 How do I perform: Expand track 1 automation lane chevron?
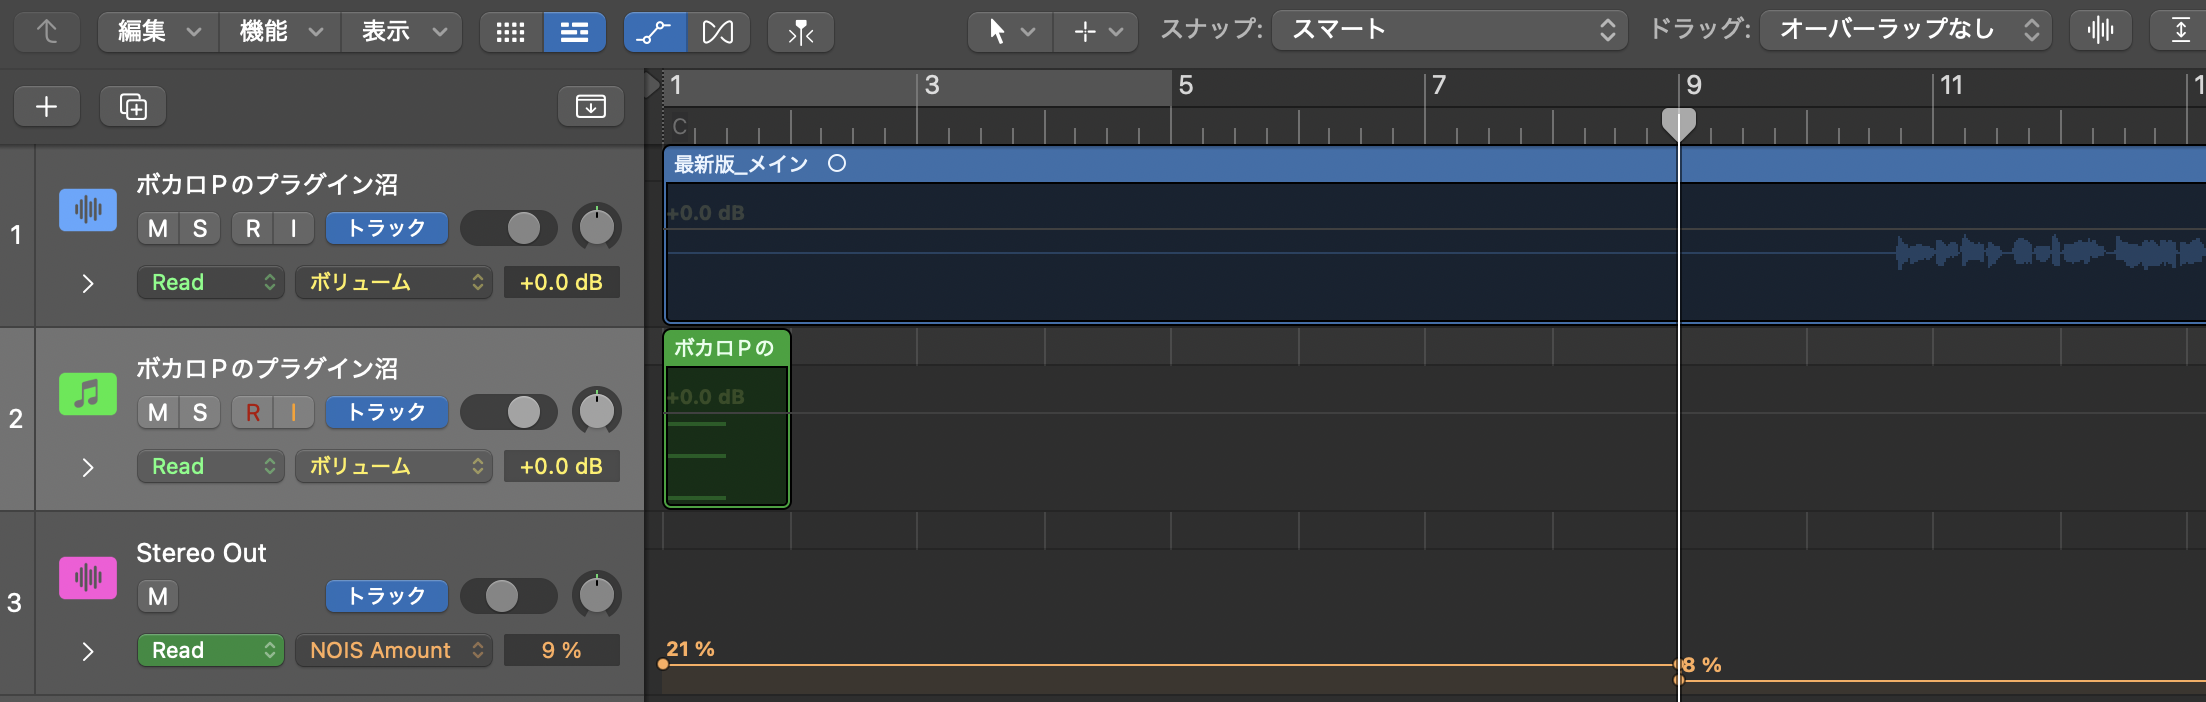88,283
